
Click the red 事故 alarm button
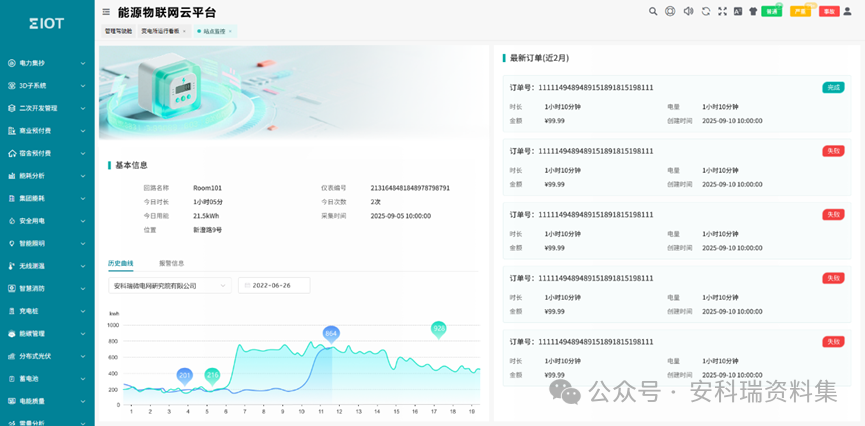coord(829,12)
